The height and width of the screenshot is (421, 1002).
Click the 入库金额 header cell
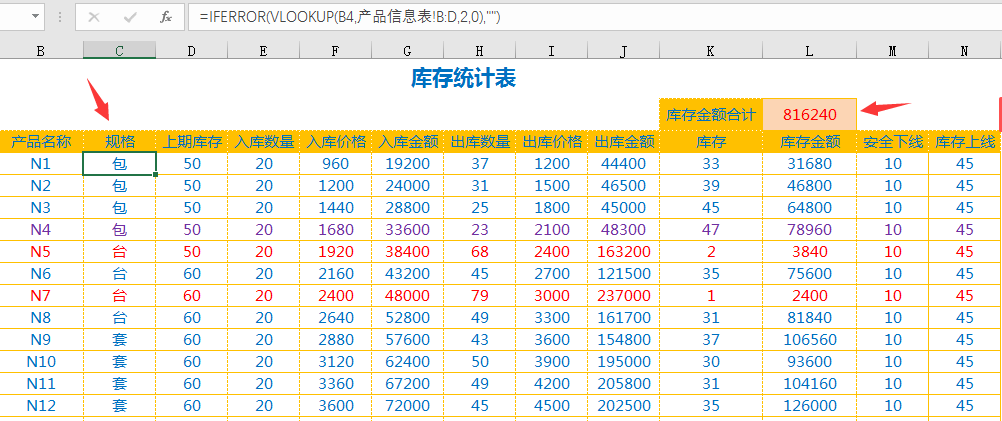click(x=407, y=141)
